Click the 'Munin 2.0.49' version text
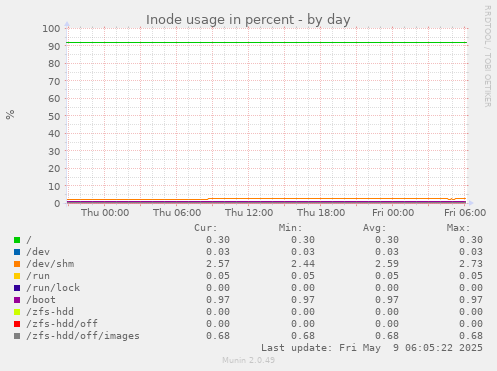Screen dimensions: 497x371 point(248,360)
